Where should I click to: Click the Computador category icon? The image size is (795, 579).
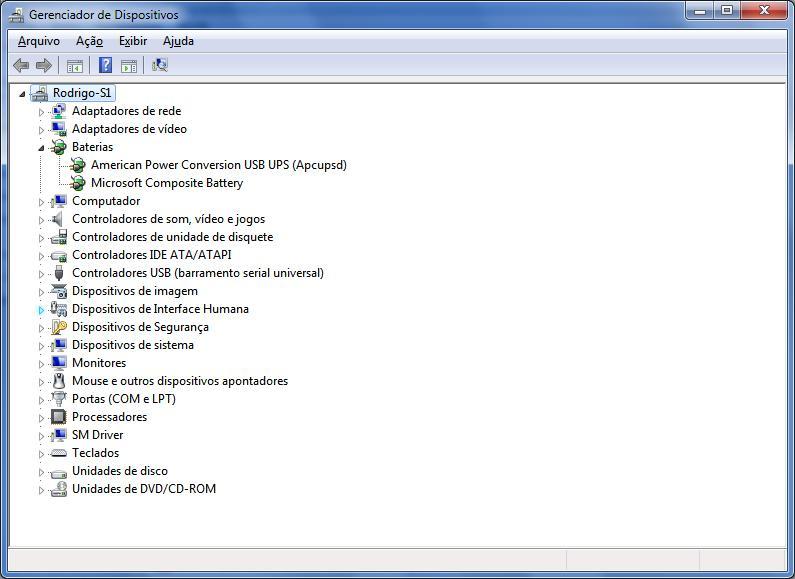click(58, 201)
